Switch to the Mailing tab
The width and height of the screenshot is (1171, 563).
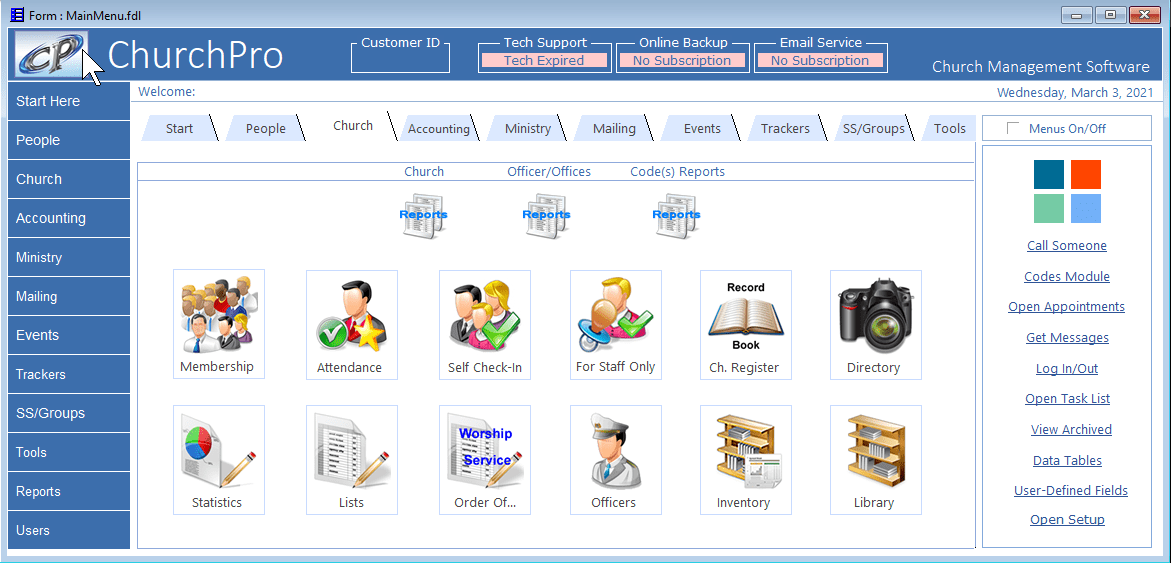[x=614, y=128]
